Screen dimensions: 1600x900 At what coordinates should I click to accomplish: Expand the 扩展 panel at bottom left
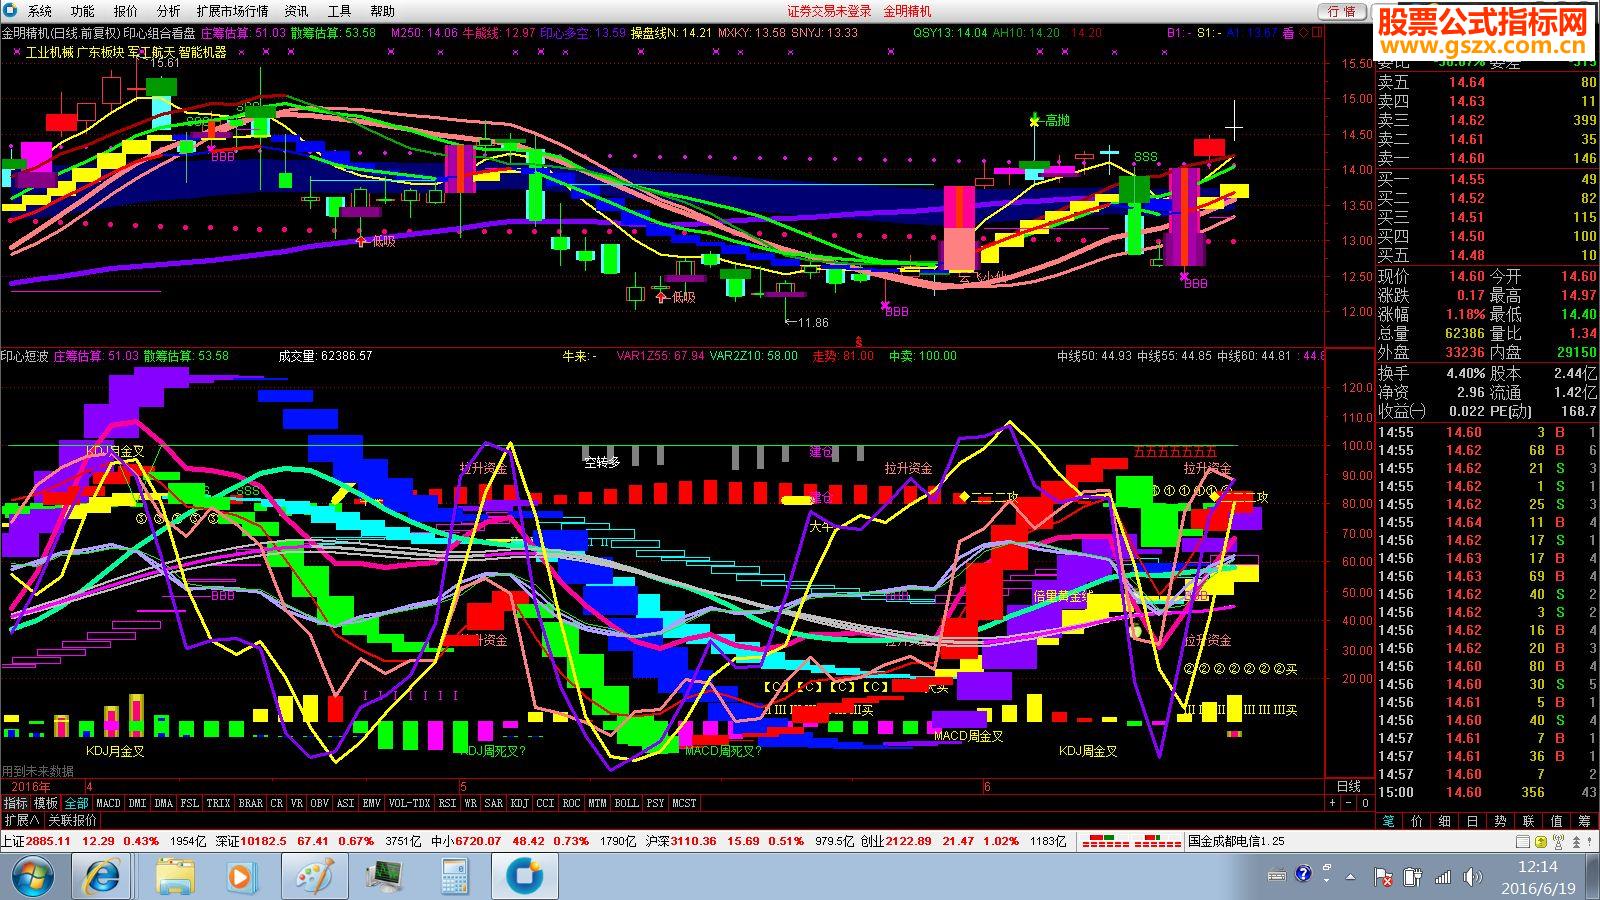click(x=21, y=820)
